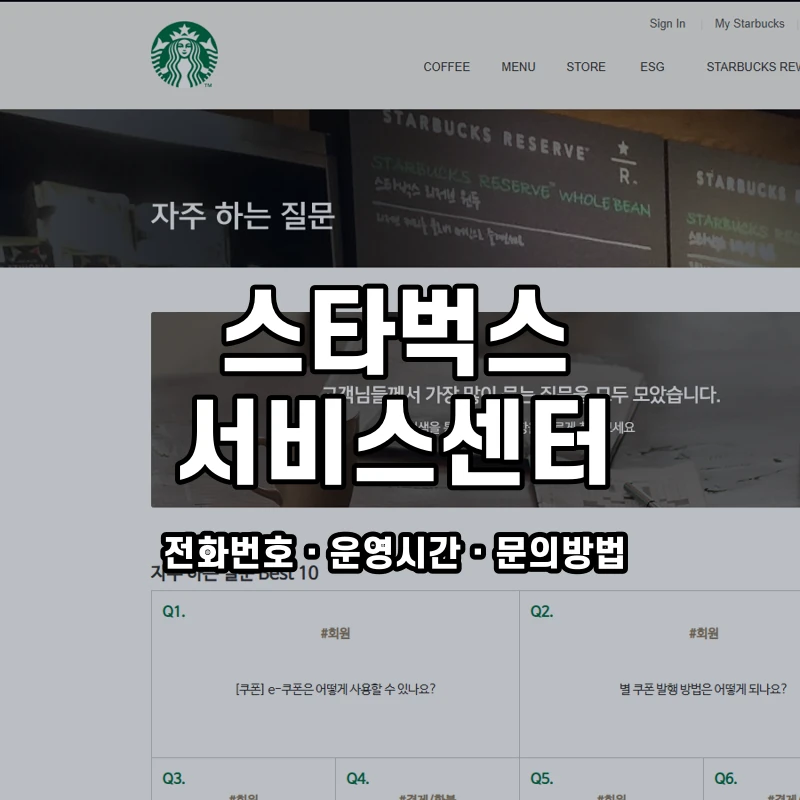The image size is (800, 800).
Task: Open Q2 별 쿠폰 발행 방법 question
Action: point(703,689)
